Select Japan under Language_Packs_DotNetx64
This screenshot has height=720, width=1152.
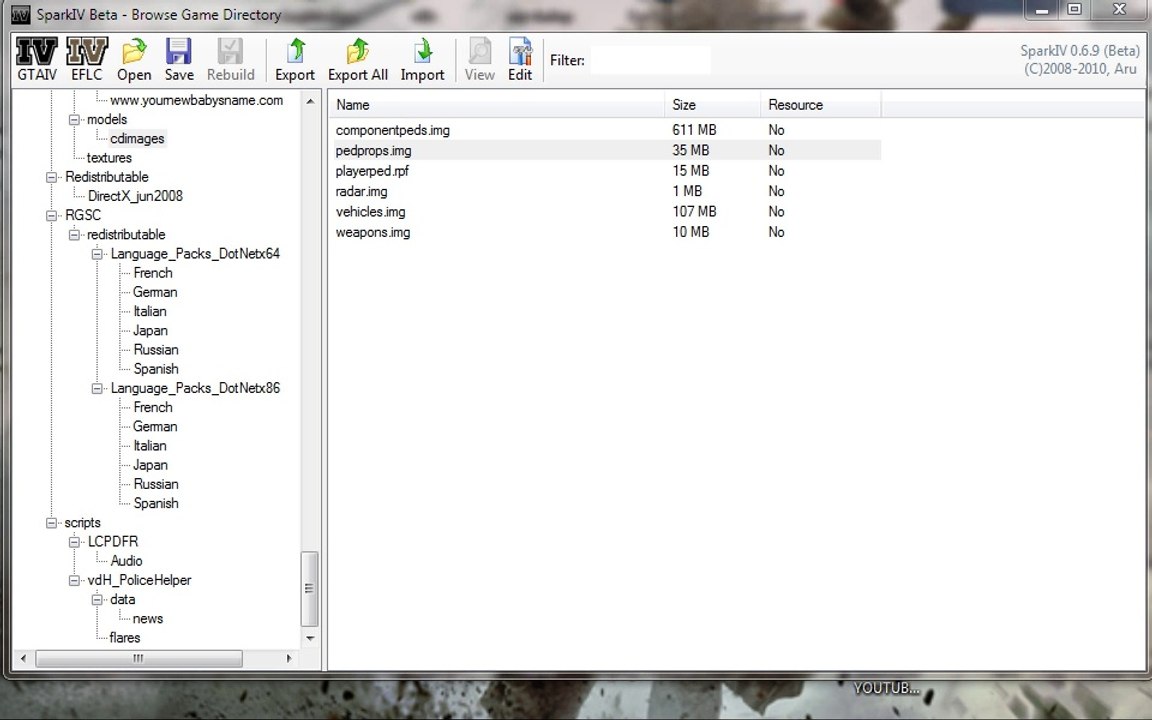pos(150,331)
